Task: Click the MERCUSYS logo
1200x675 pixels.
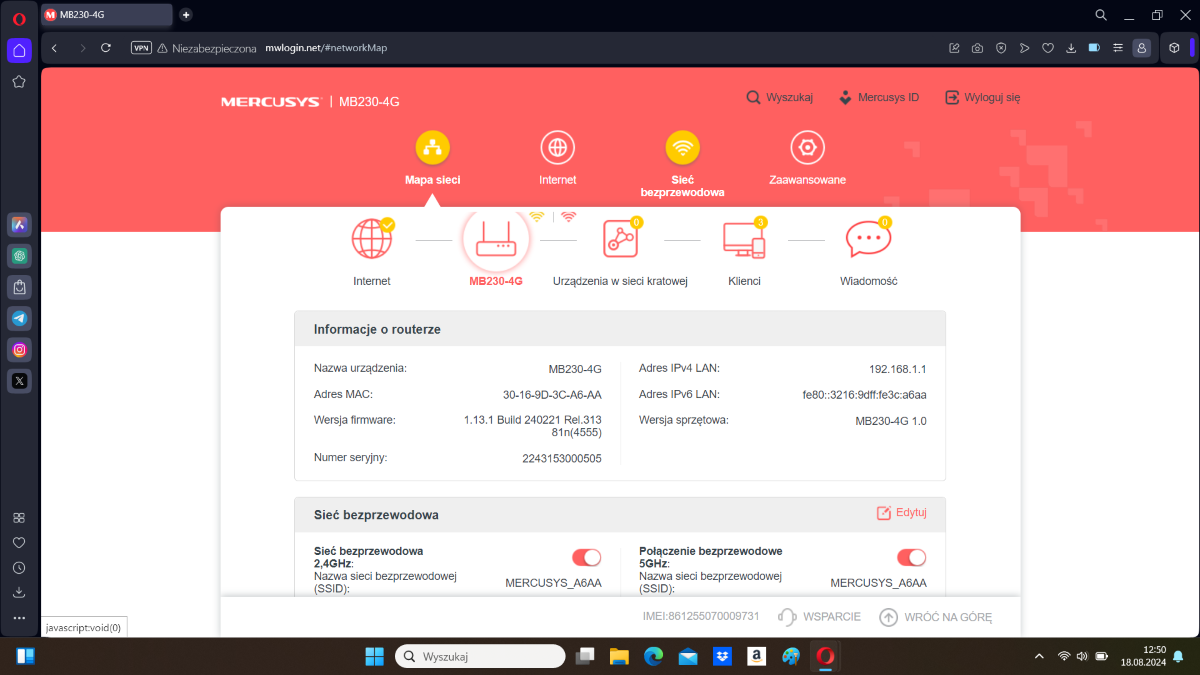Action: (270, 102)
